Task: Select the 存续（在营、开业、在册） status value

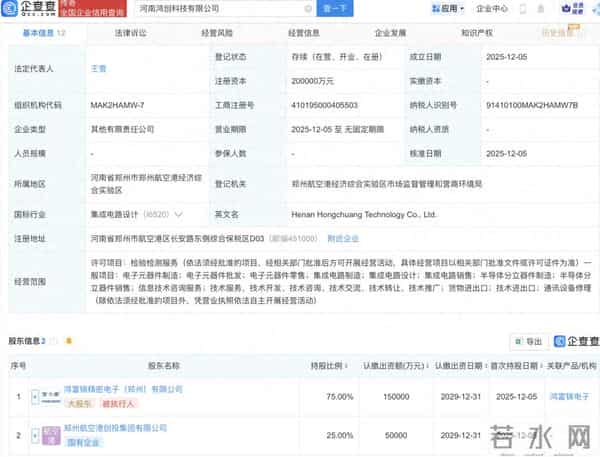Action: point(337,57)
